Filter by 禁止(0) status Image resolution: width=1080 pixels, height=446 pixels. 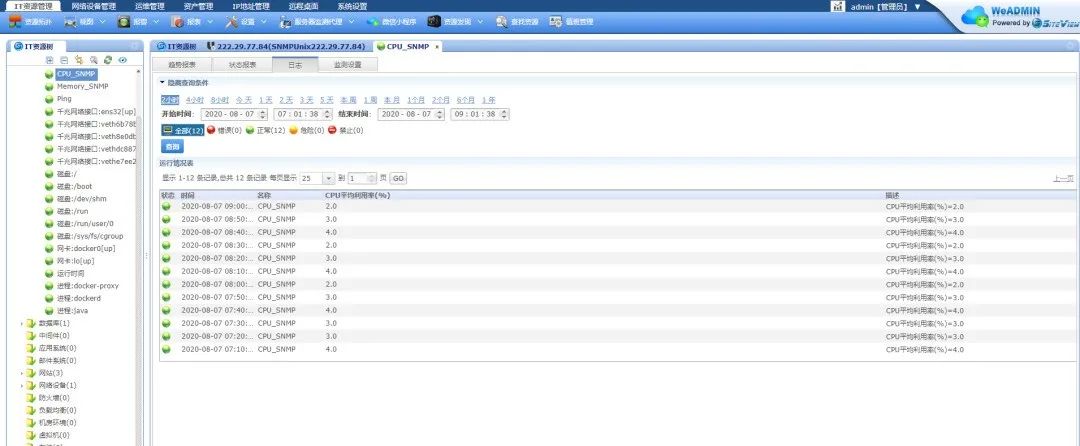click(345, 130)
